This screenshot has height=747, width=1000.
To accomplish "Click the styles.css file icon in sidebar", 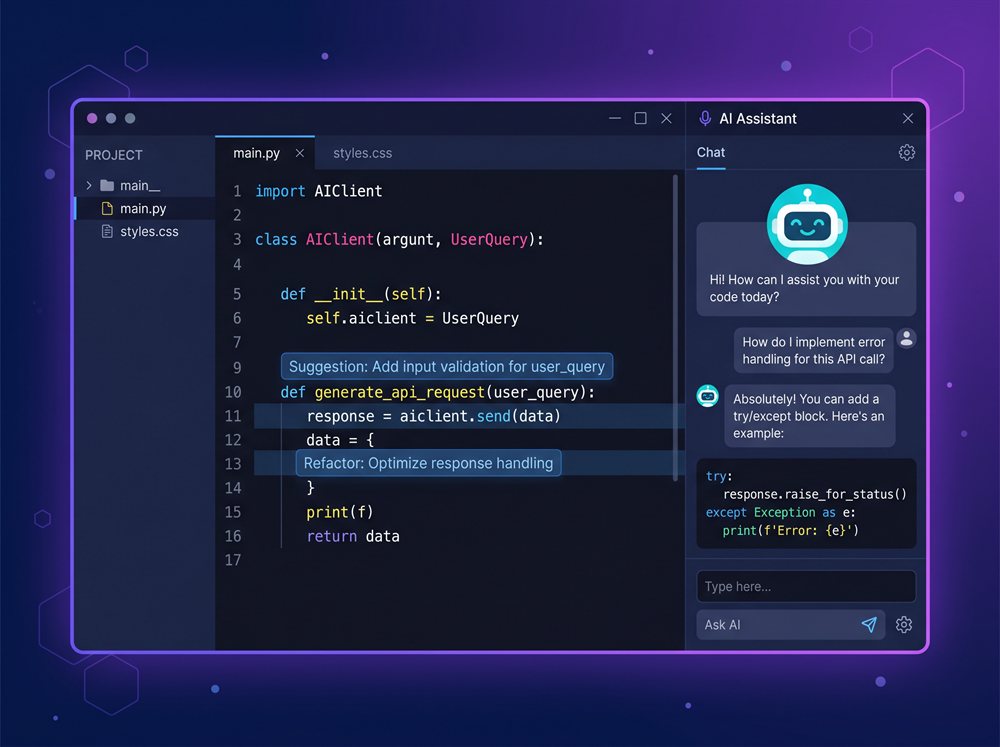I will (x=107, y=232).
